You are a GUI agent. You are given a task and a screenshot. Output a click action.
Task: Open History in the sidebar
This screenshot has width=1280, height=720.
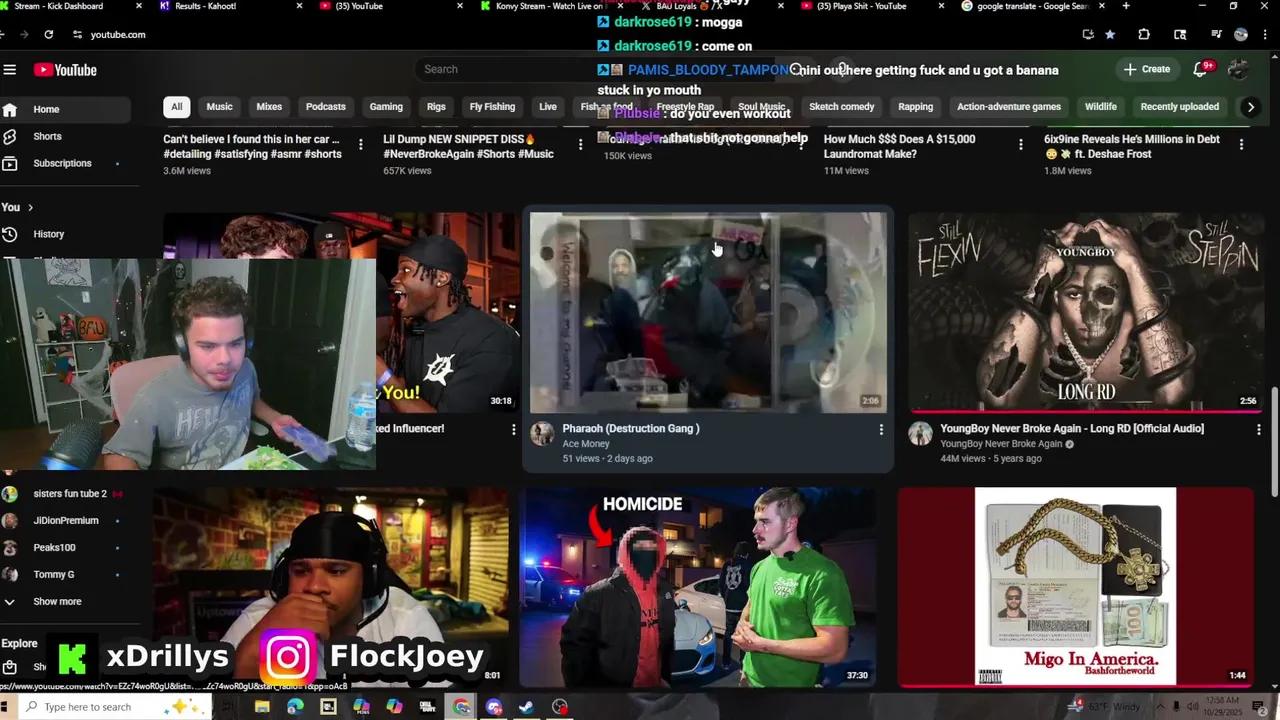tap(66, 234)
